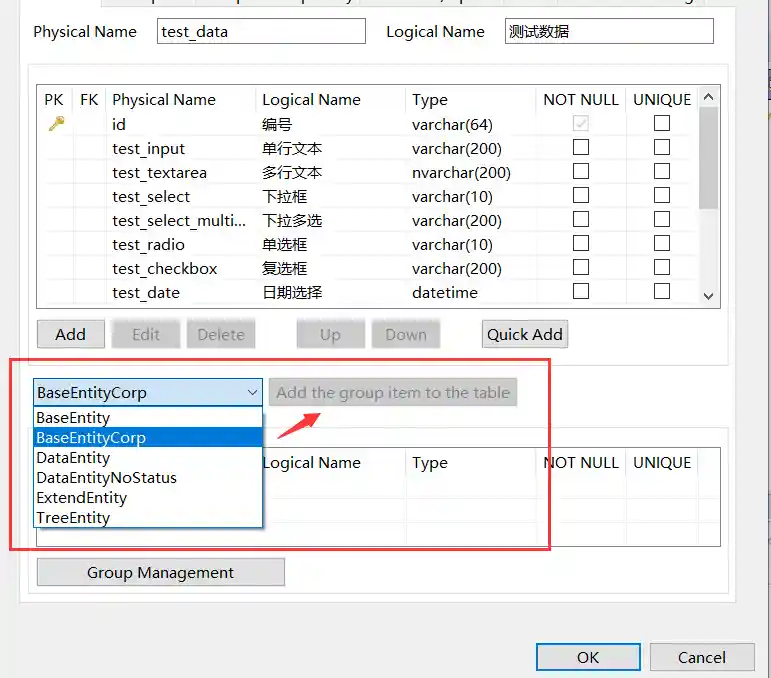This screenshot has height=678, width=771.
Task: Enable NOT NULL for test_radio
Action: [x=581, y=243]
